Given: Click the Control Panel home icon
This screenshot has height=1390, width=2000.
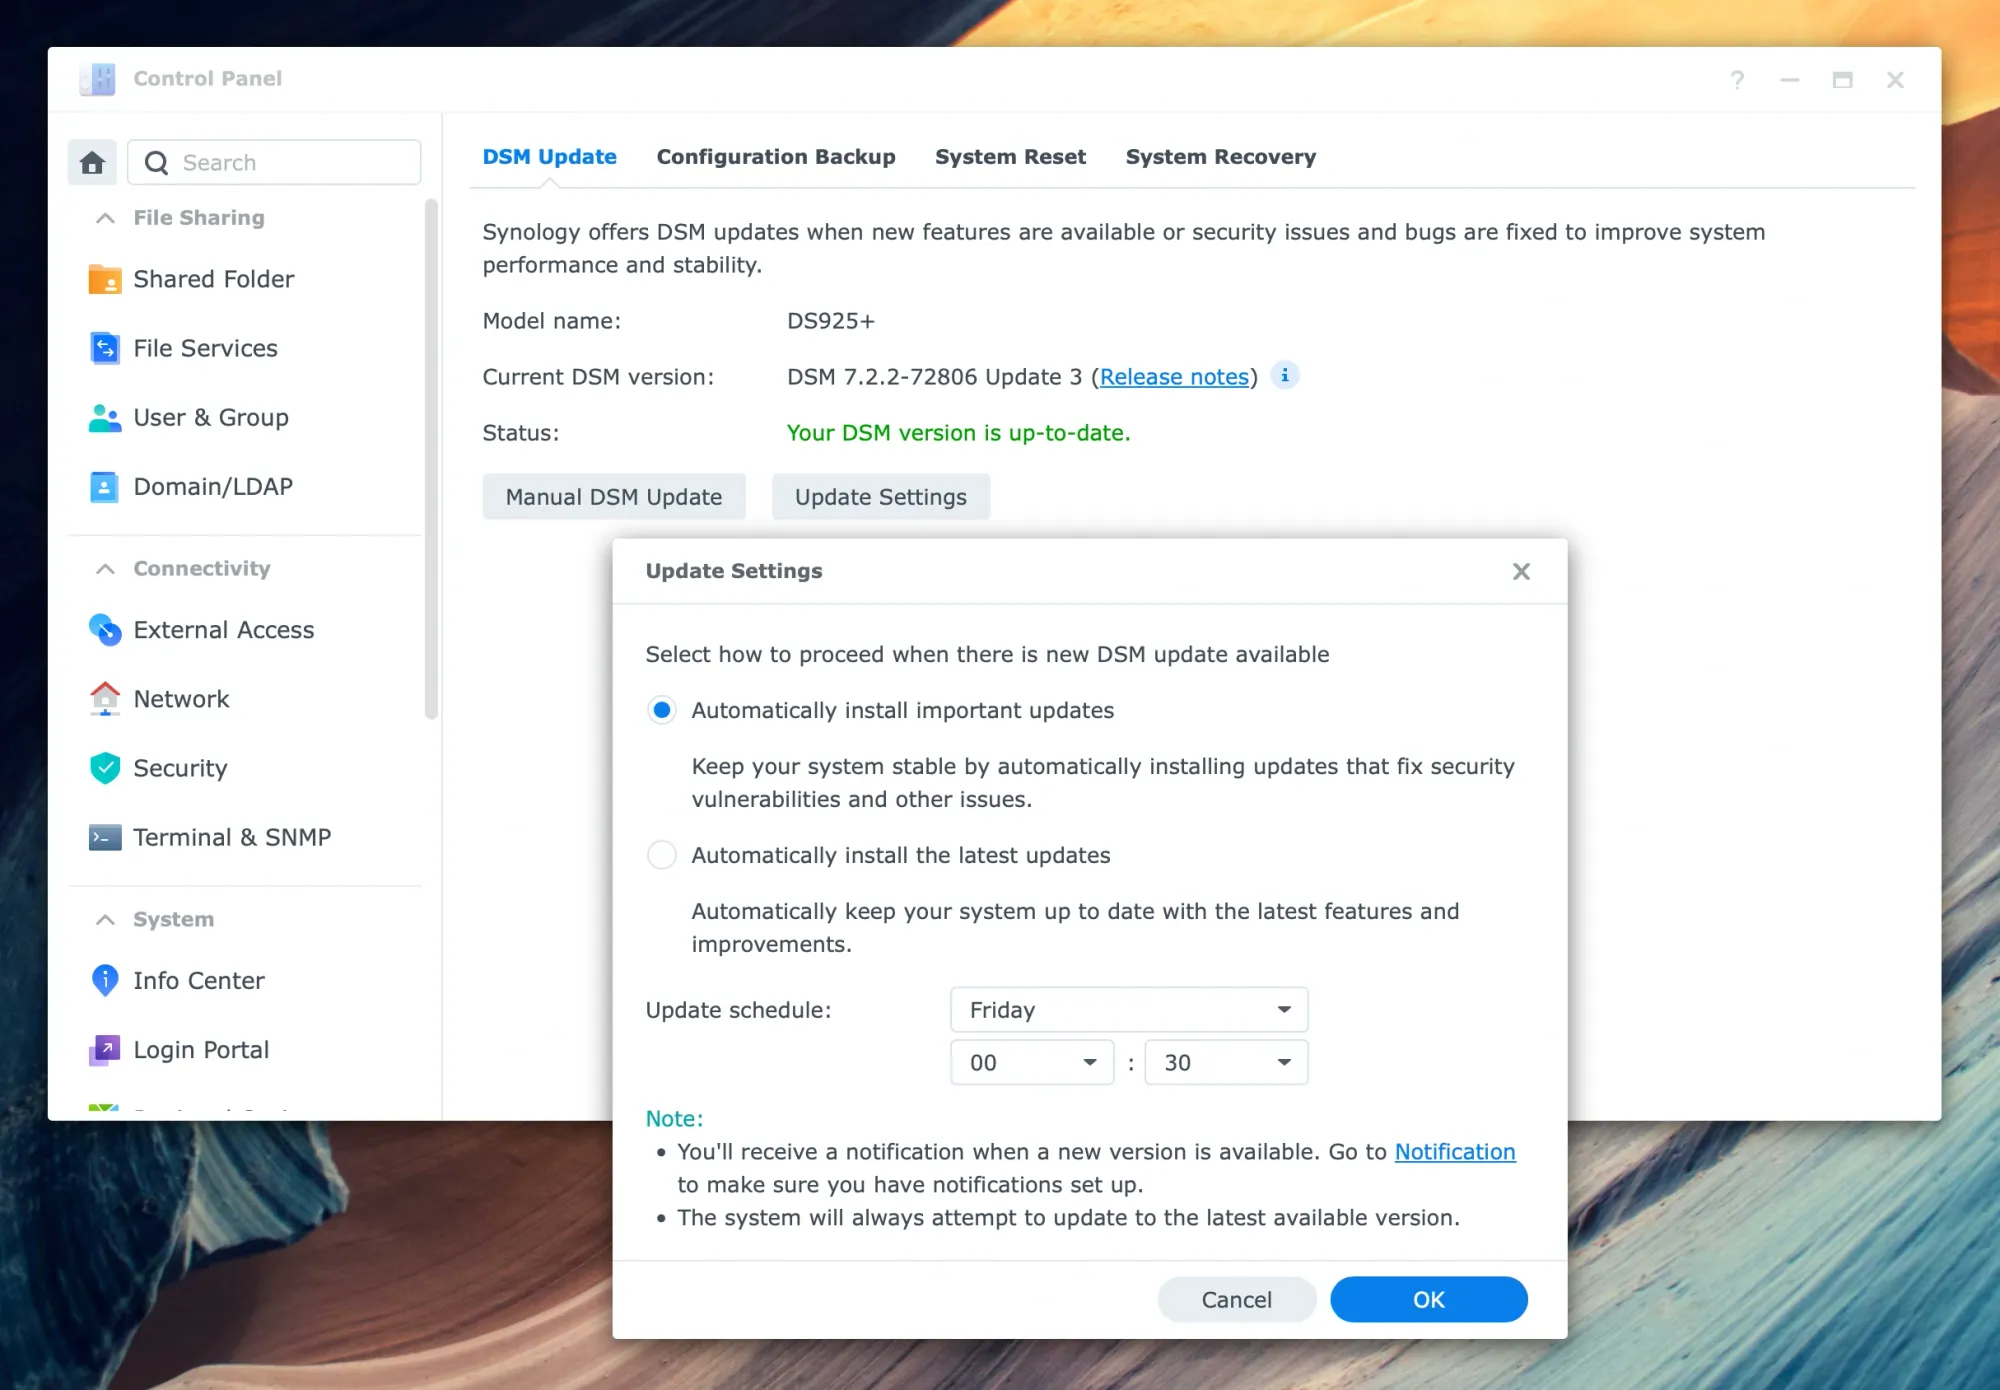Looking at the screenshot, I should (x=92, y=162).
